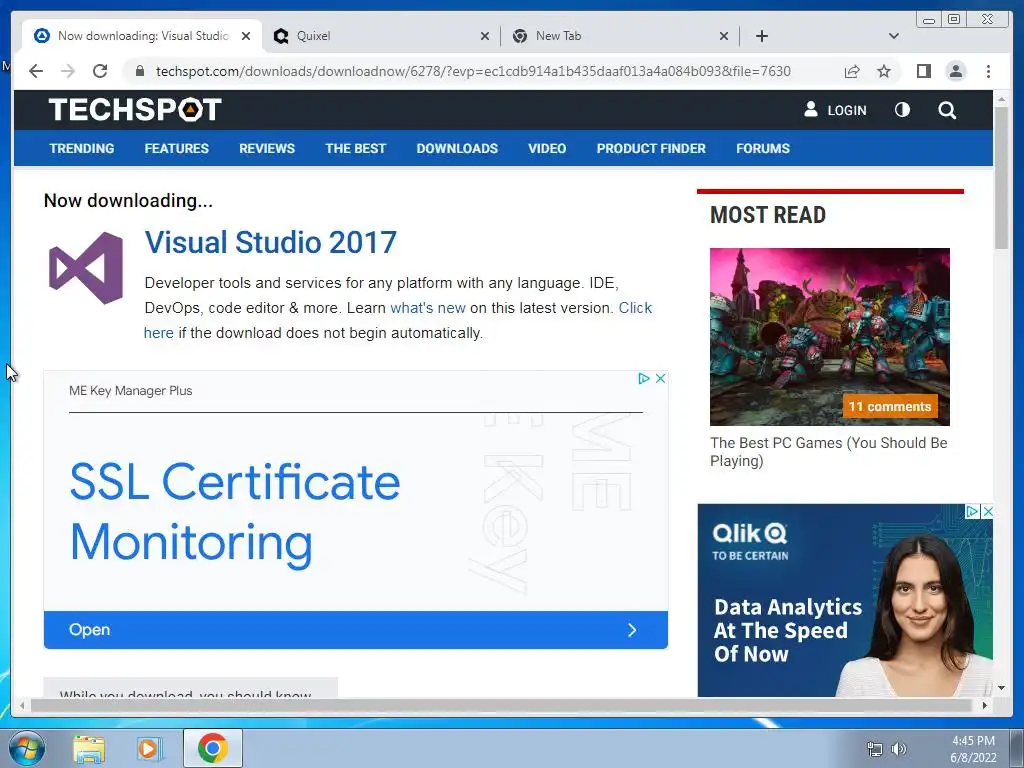Click the address bar URL field
Viewport: 1024px width, 768px height.
(473, 71)
